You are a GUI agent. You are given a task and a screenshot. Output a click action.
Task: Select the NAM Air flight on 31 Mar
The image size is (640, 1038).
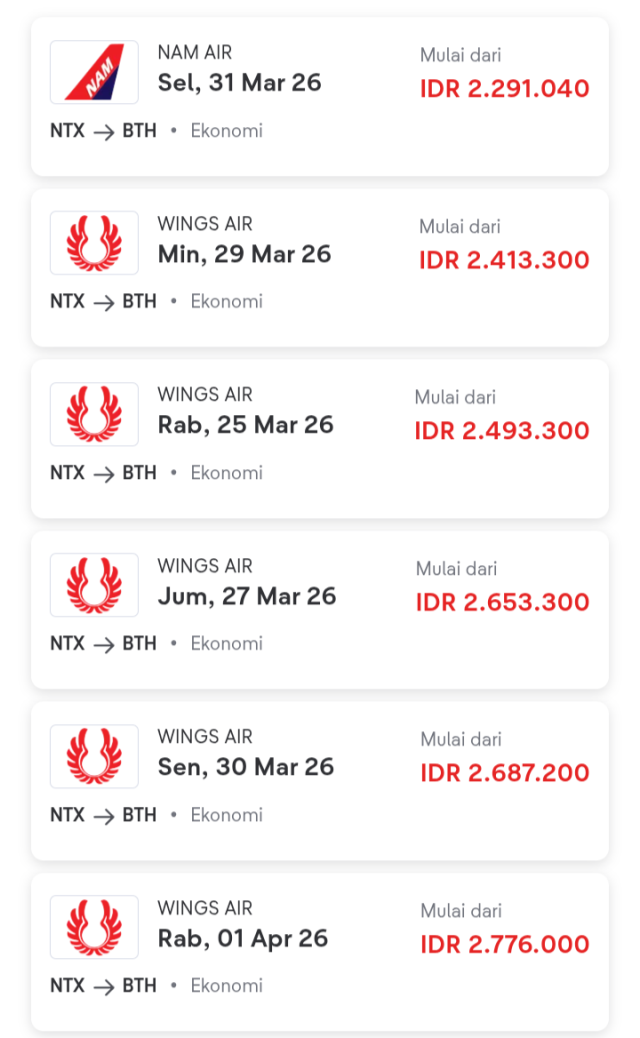[239, 82]
